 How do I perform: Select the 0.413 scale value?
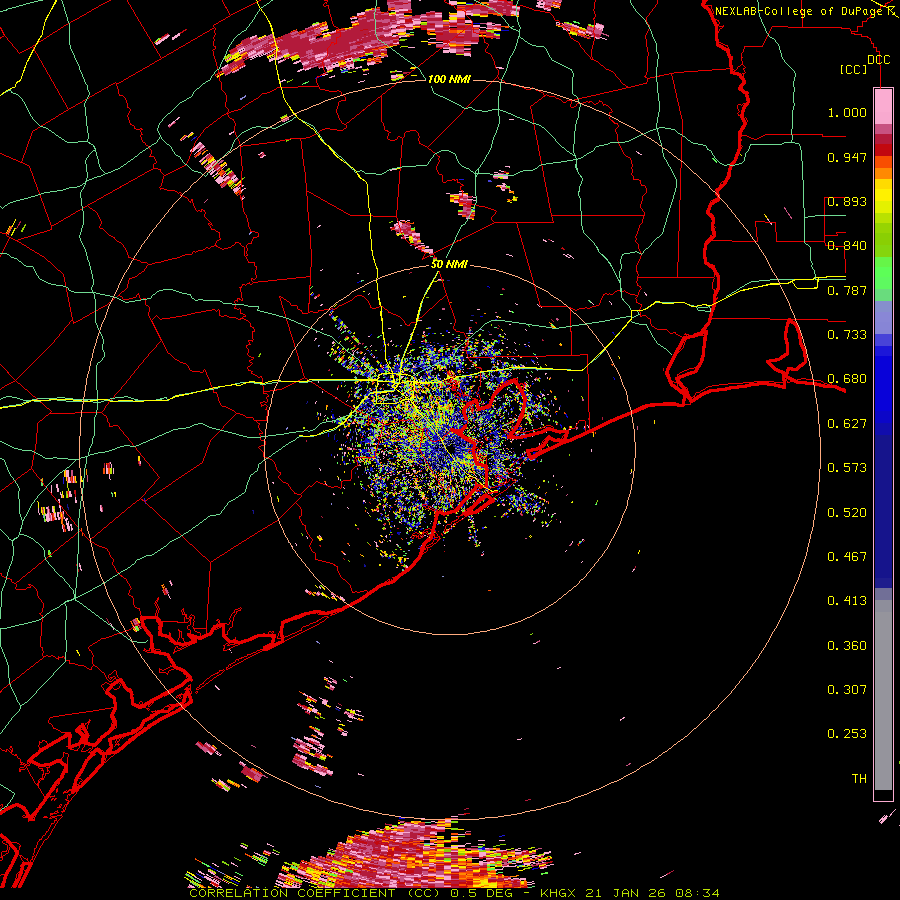click(847, 601)
